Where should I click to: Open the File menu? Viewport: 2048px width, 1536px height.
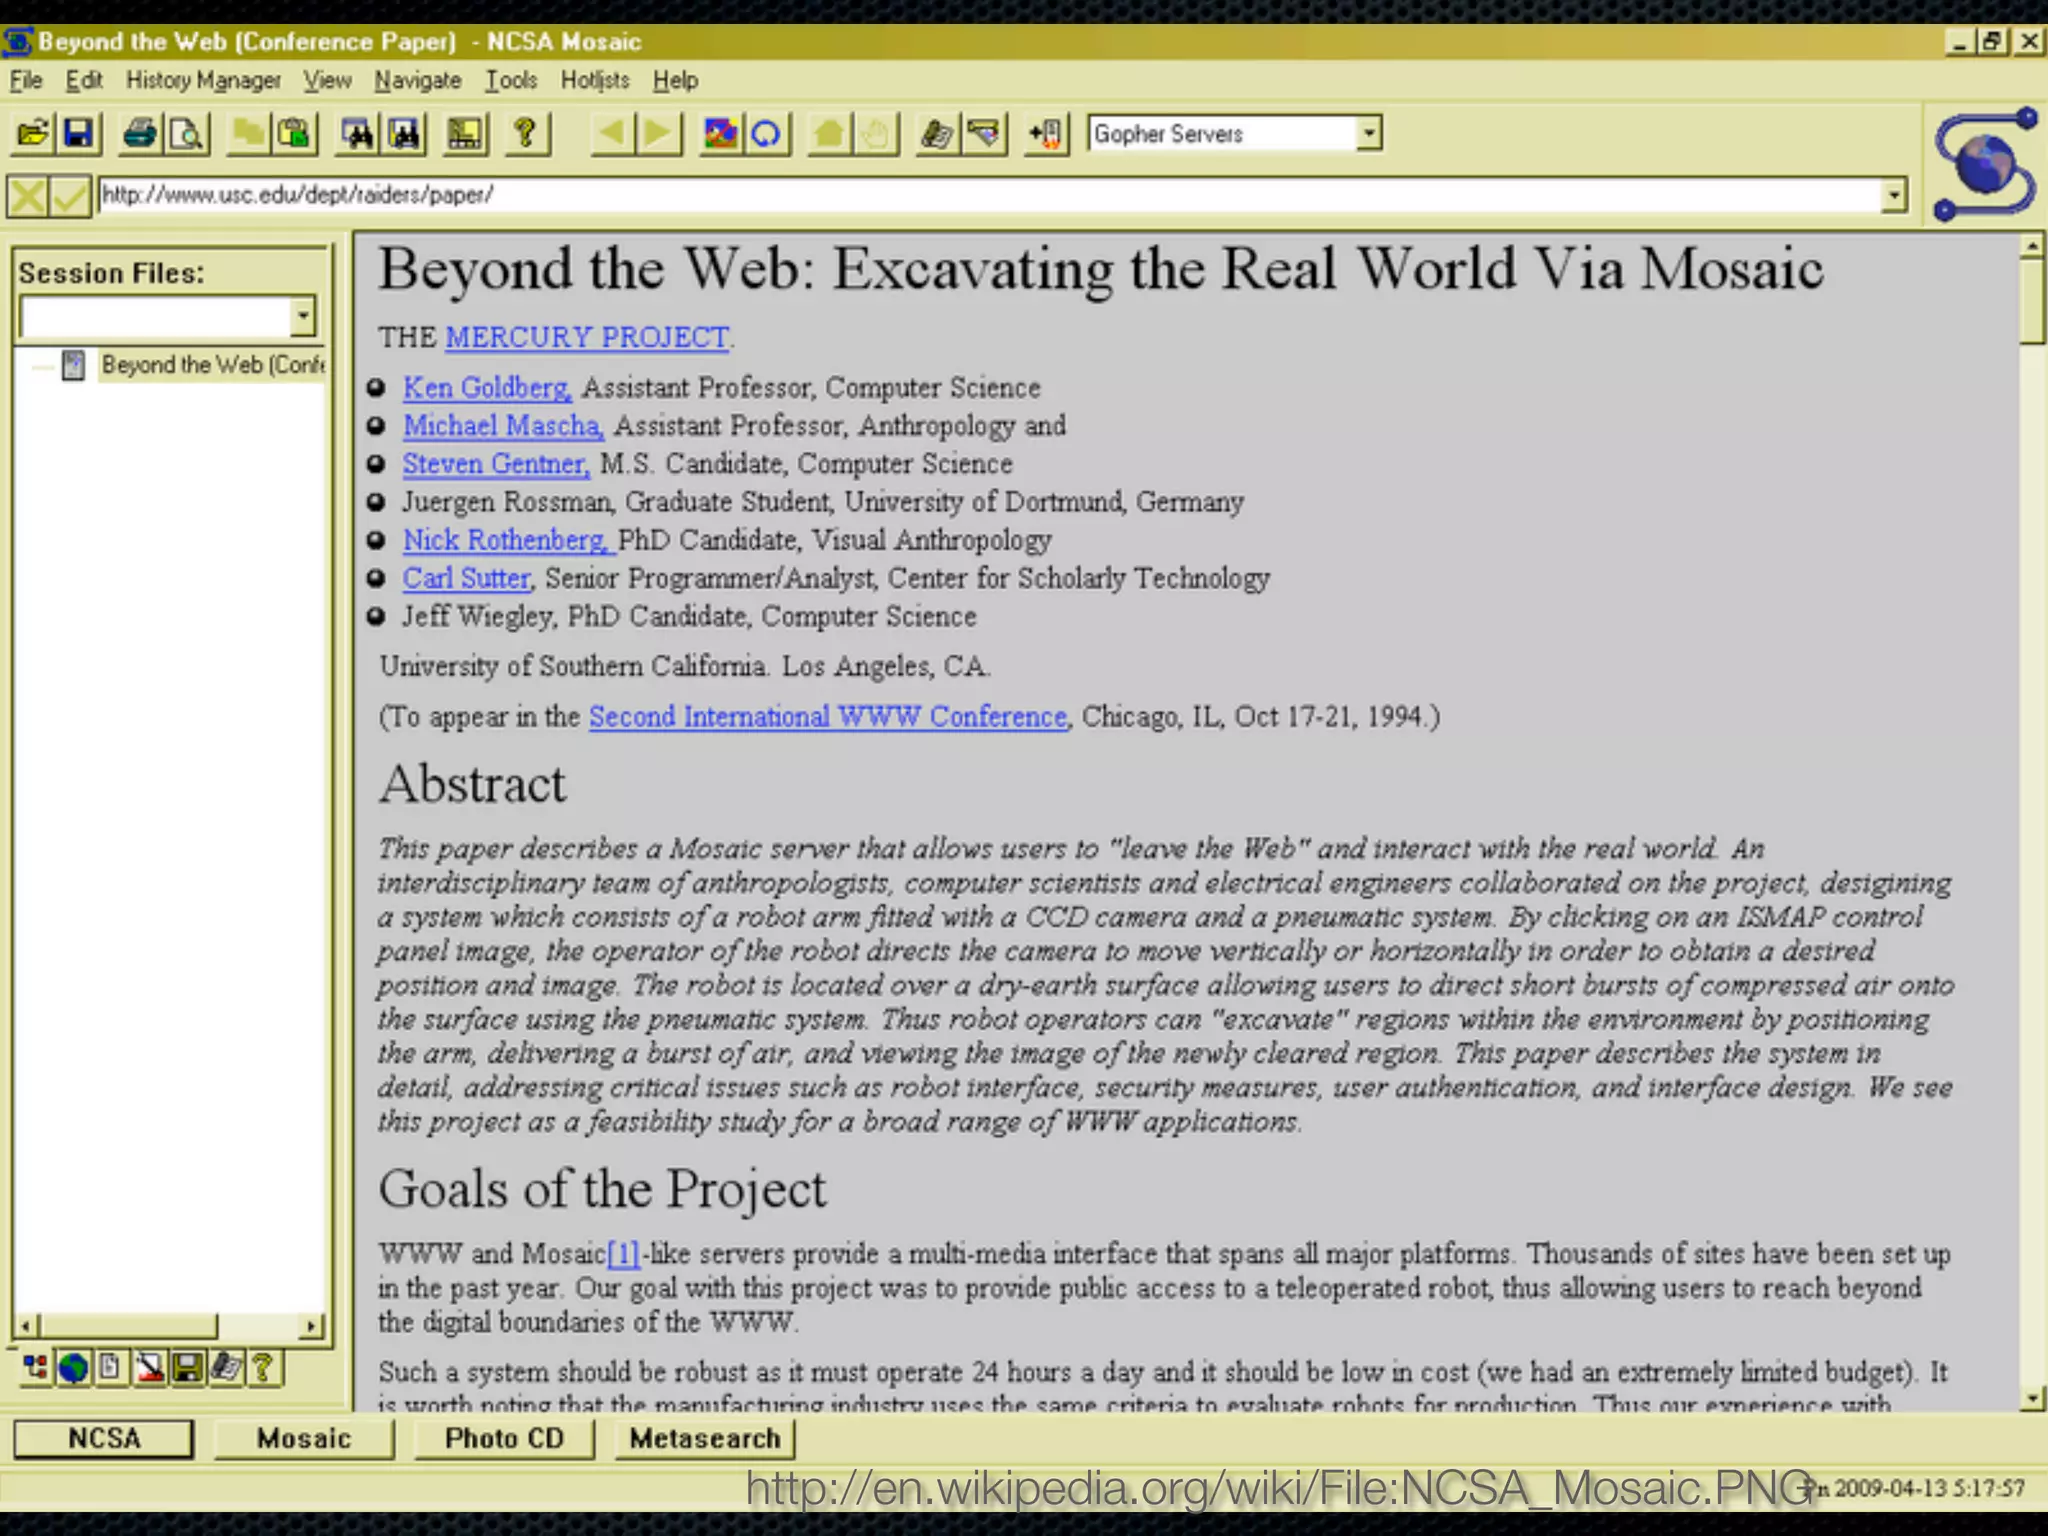click(x=26, y=80)
